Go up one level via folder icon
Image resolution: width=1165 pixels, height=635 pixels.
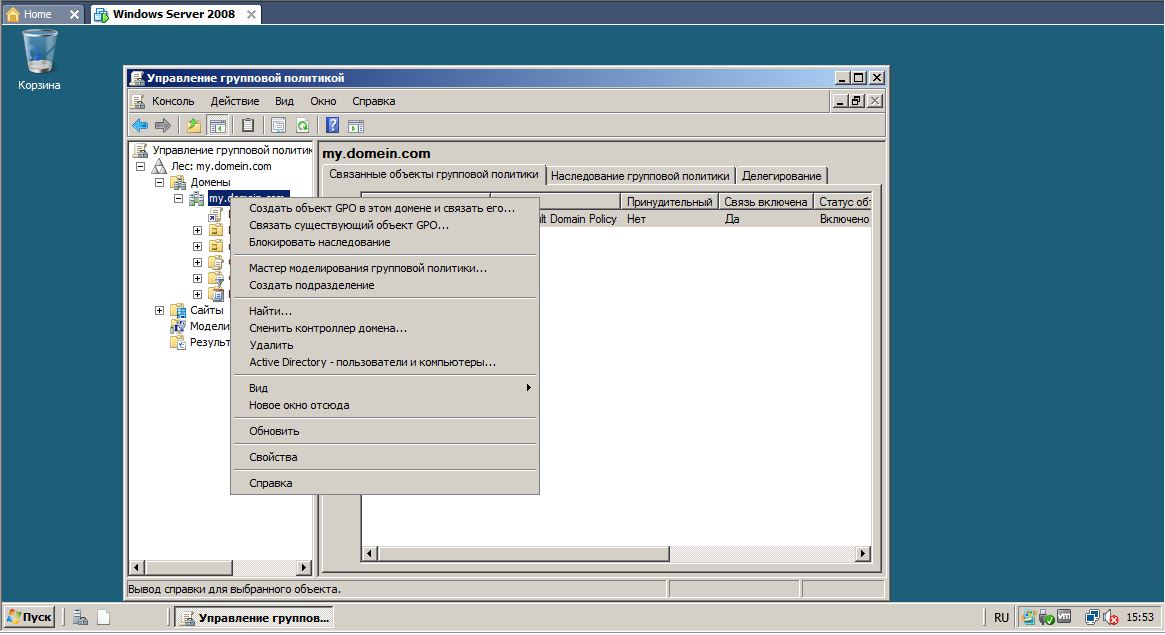click(x=194, y=126)
